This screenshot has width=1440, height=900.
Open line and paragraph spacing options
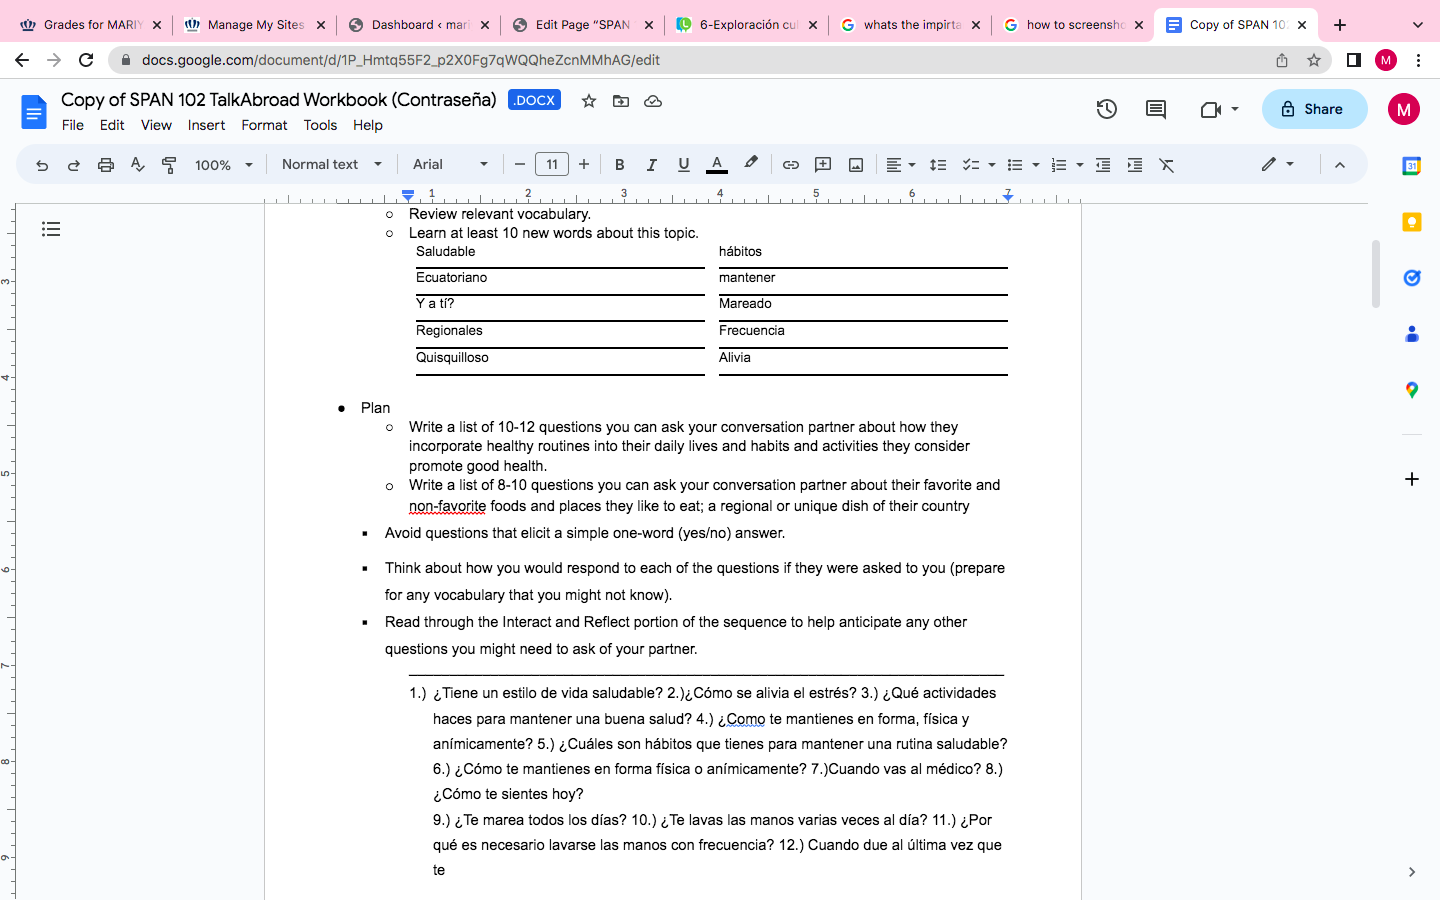(937, 165)
